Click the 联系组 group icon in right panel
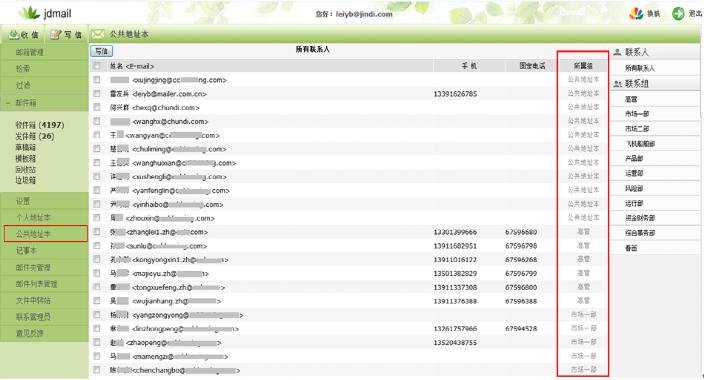Screen dimensions: 704x380 (x=618, y=84)
